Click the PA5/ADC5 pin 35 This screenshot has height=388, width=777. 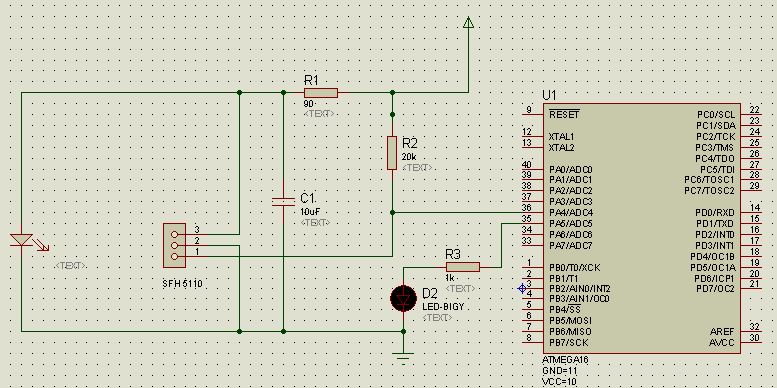[533, 223]
